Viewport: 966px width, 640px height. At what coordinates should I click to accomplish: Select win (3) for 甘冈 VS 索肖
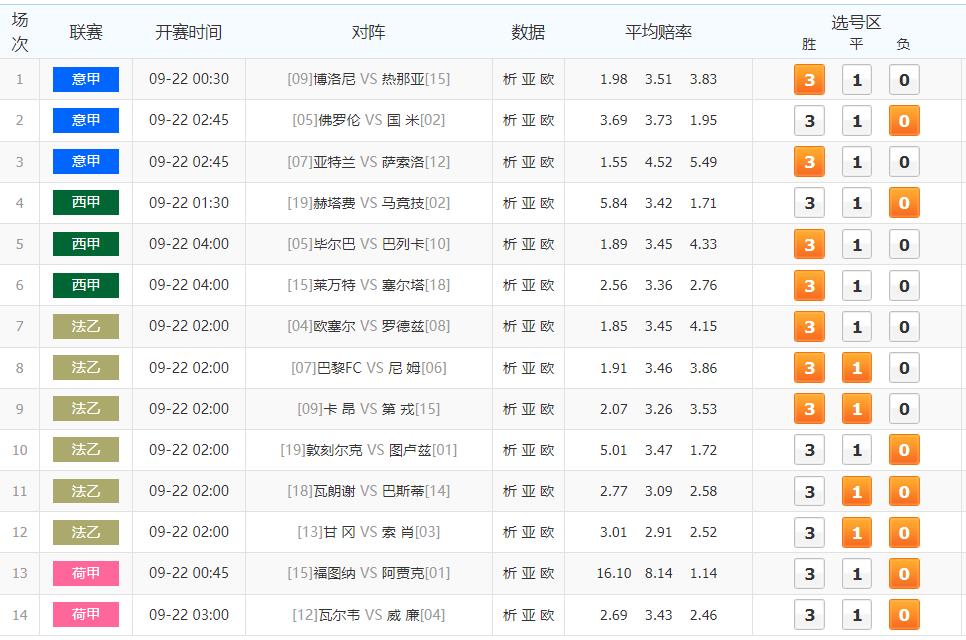point(809,533)
